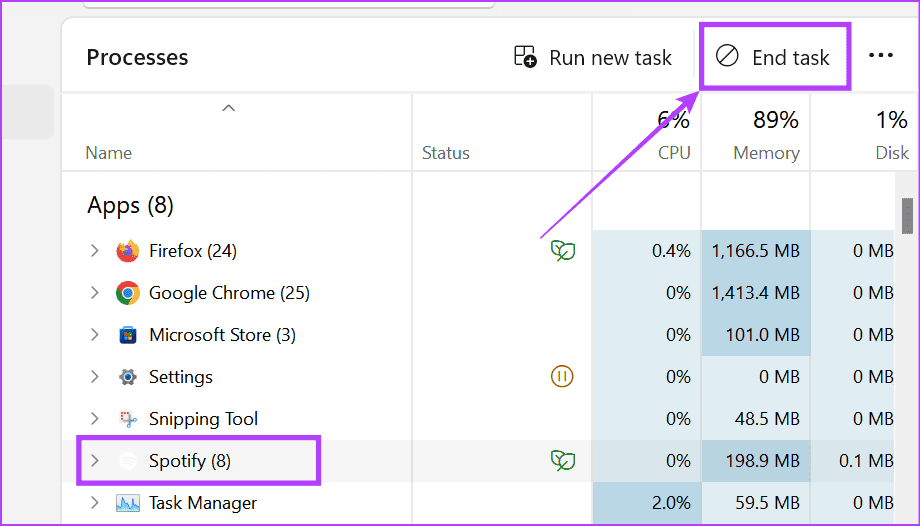
Task: Click the 1,413.4 MB memory cell
Action: [x=756, y=293]
